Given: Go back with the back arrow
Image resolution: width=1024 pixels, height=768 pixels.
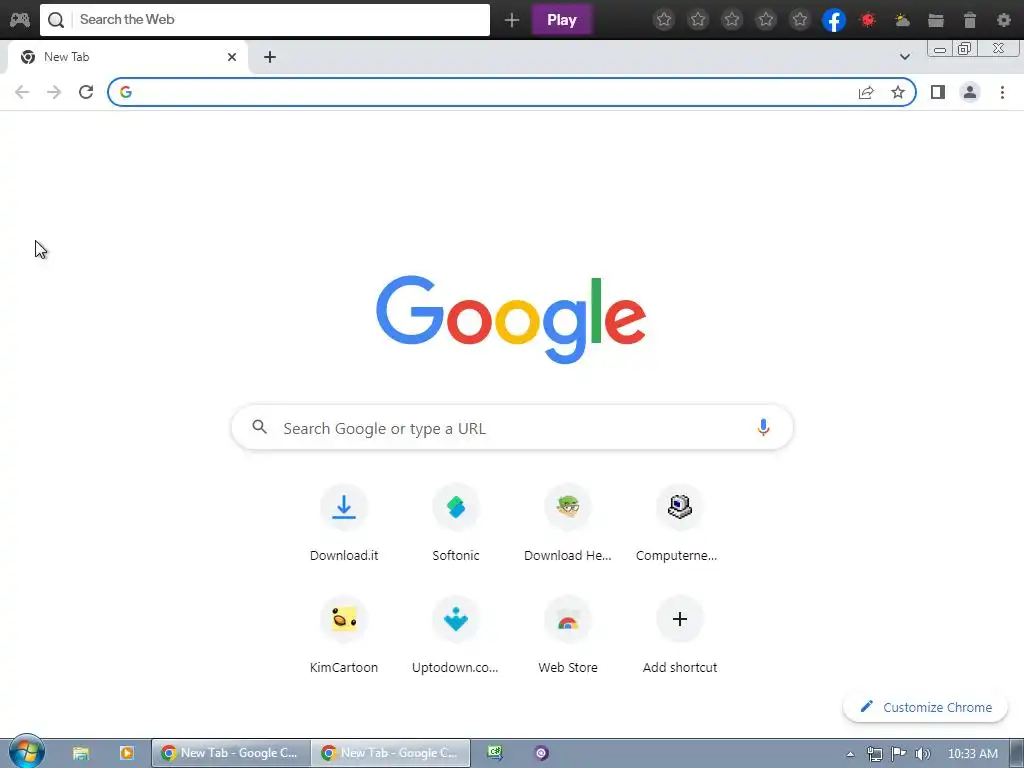Looking at the screenshot, I should click(x=22, y=92).
